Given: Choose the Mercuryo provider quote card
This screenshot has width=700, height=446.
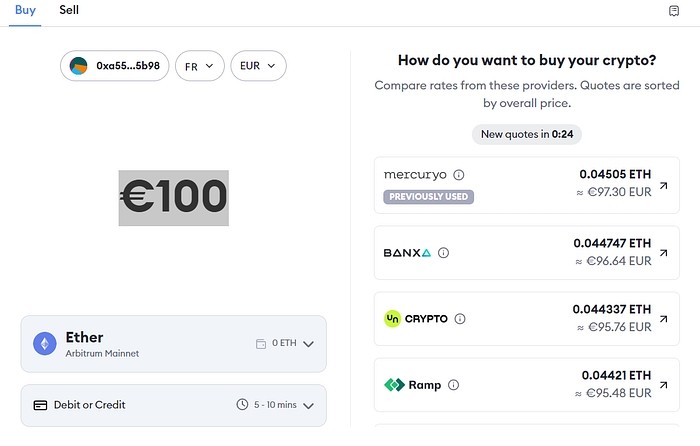Looking at the screenshot, I should coord(520,185).
